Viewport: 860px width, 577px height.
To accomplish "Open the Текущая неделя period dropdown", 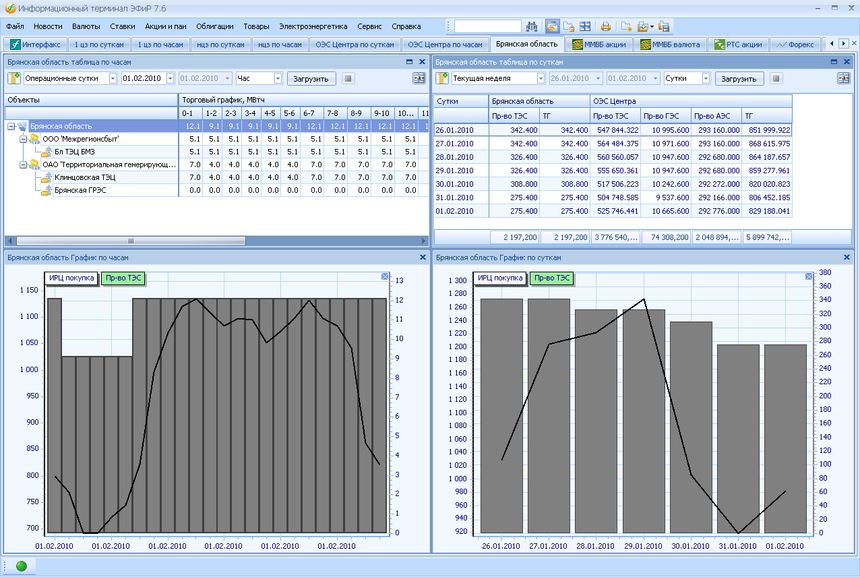I will (539, 78).
